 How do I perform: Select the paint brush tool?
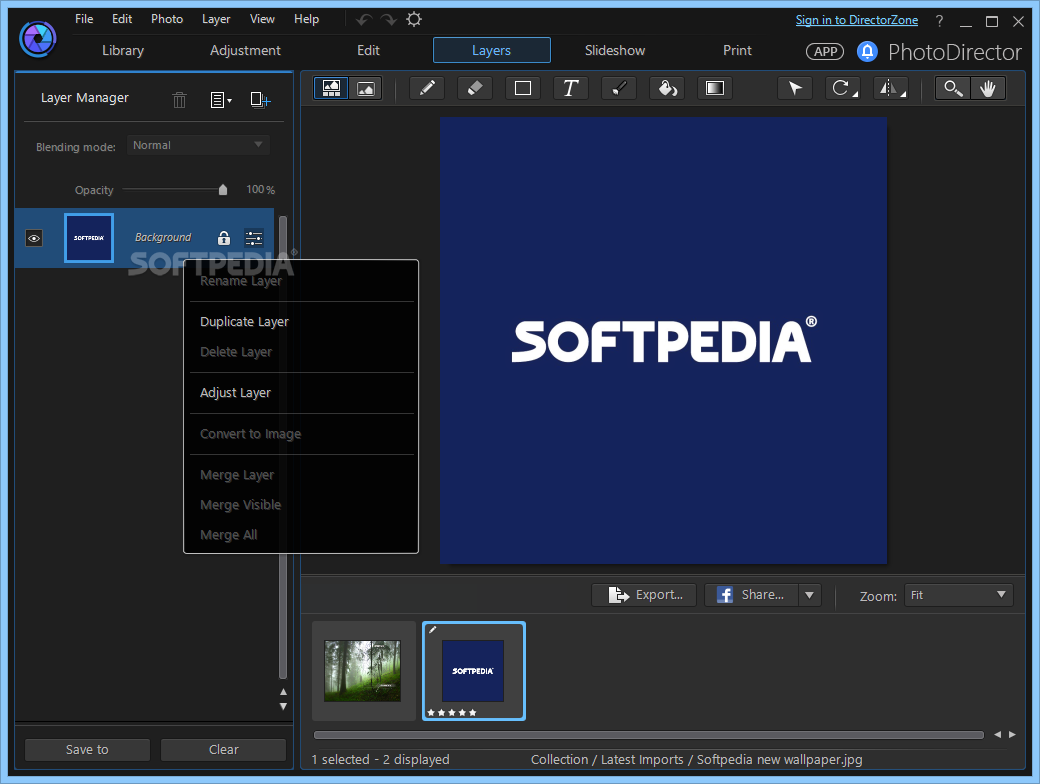click(619, 88)
